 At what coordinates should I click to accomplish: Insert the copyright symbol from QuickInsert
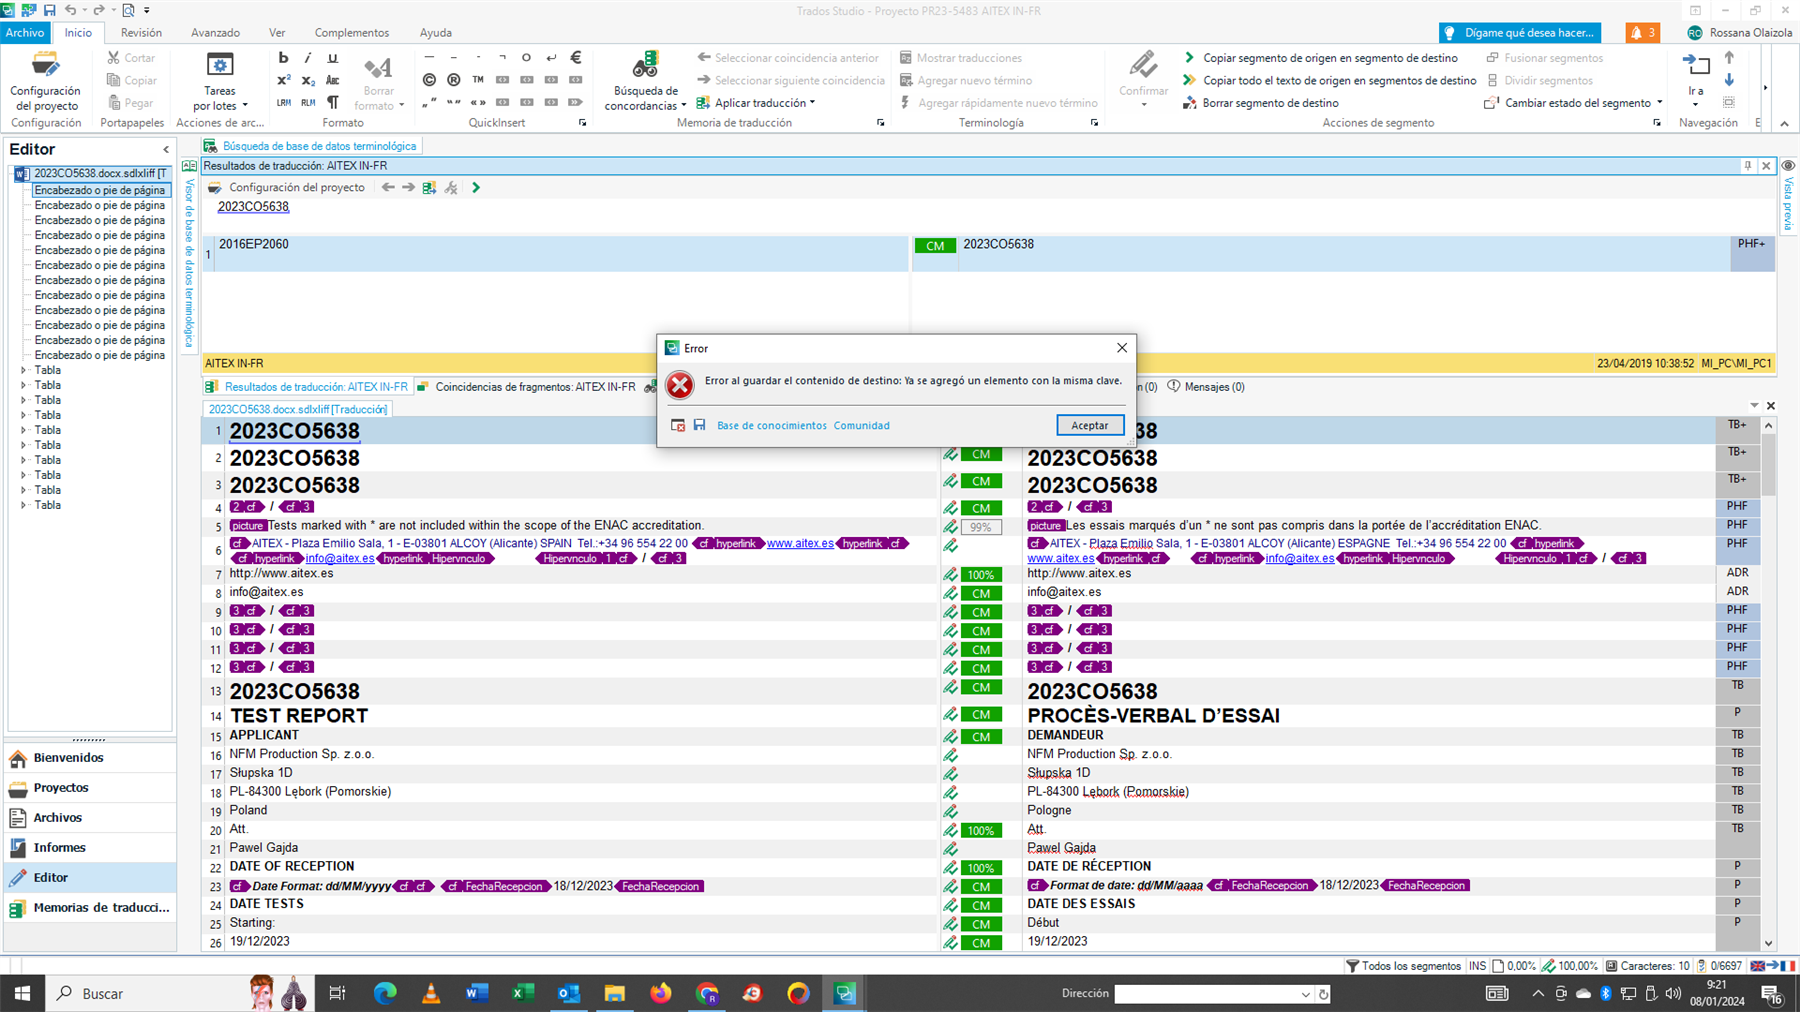[429, 80]
